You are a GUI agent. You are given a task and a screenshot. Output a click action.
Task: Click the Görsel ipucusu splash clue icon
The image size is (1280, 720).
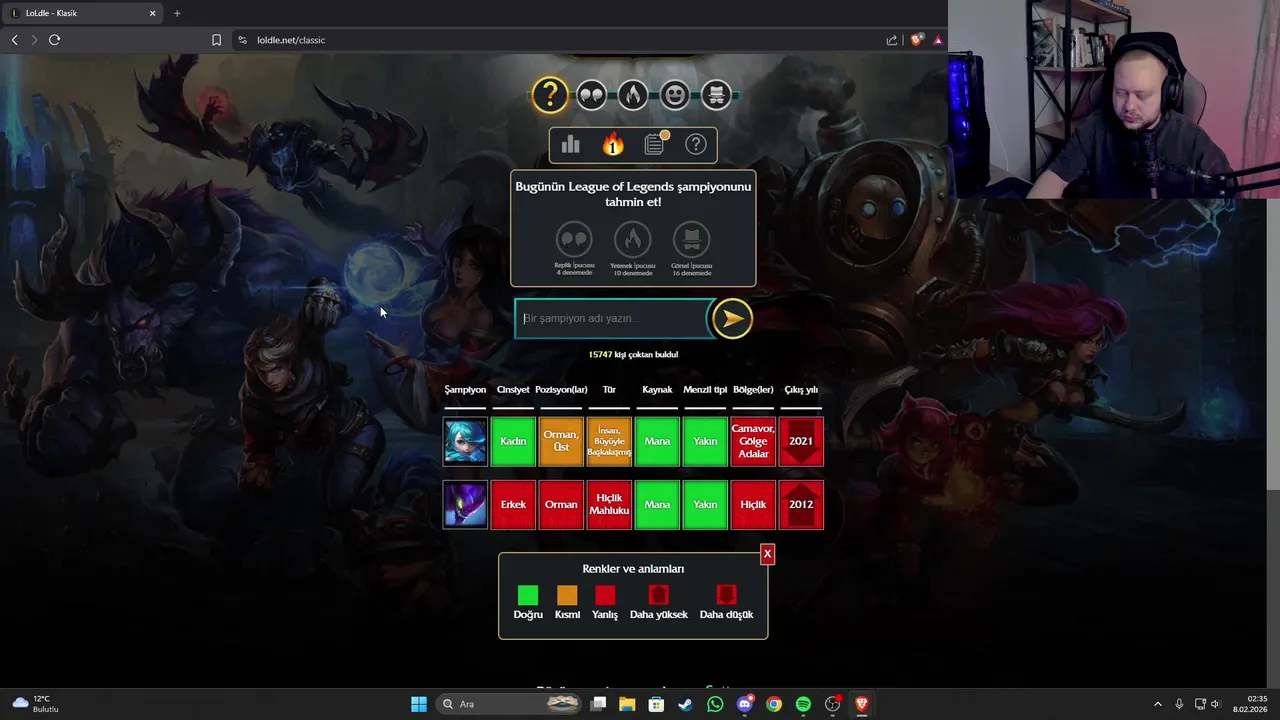(691, 240)
